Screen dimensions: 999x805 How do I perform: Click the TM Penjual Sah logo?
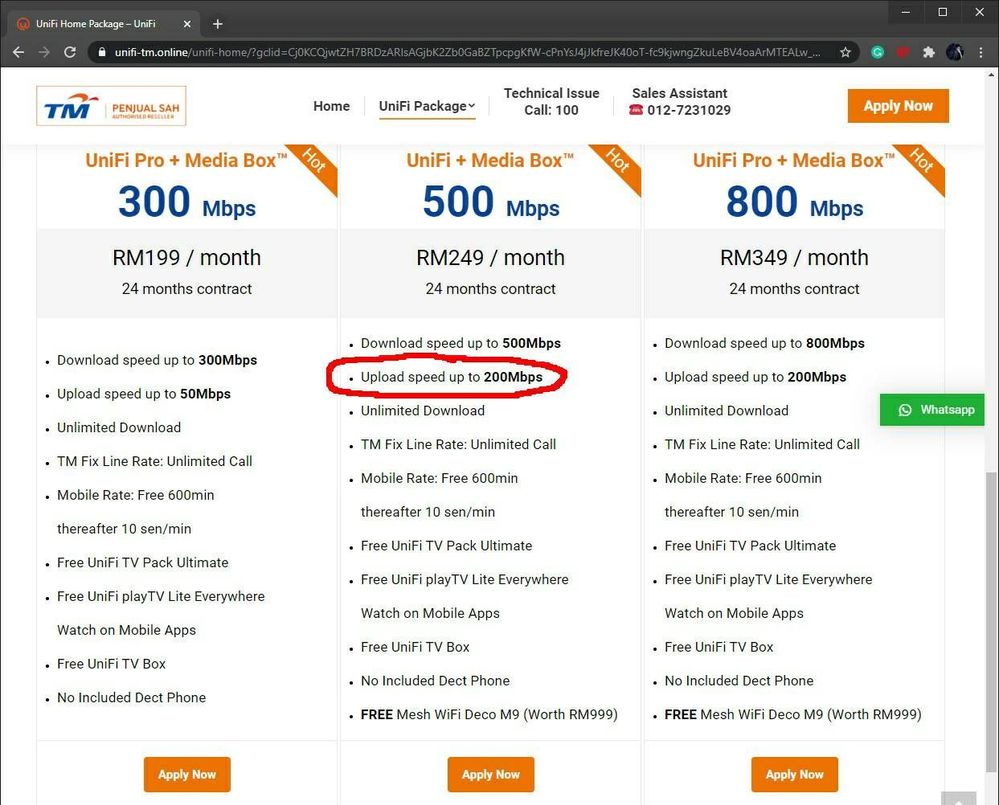click(111, 106)
